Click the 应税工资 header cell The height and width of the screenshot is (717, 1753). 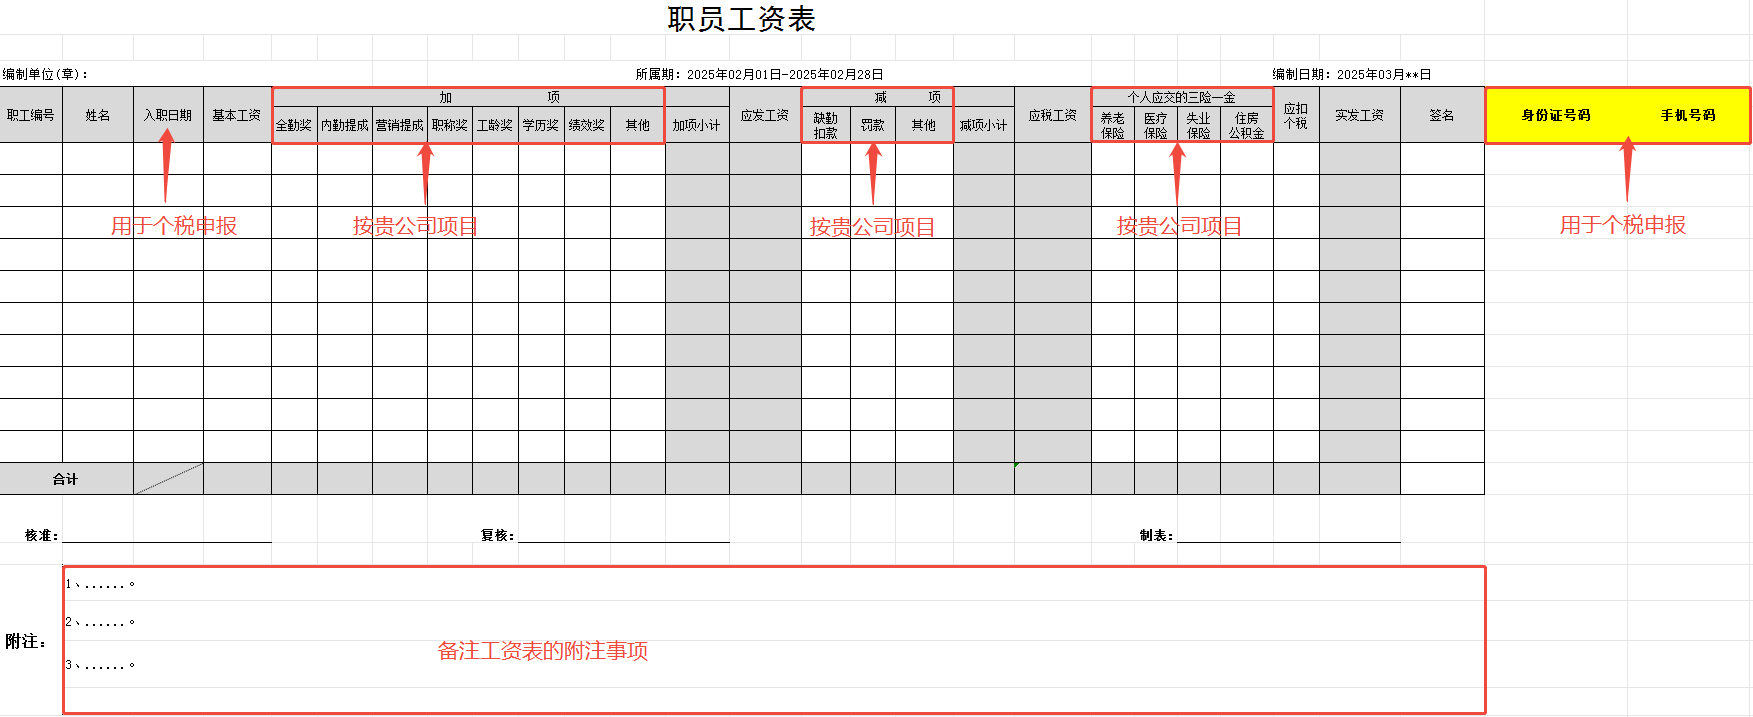pyautogui.click(x=1053, y=115)
